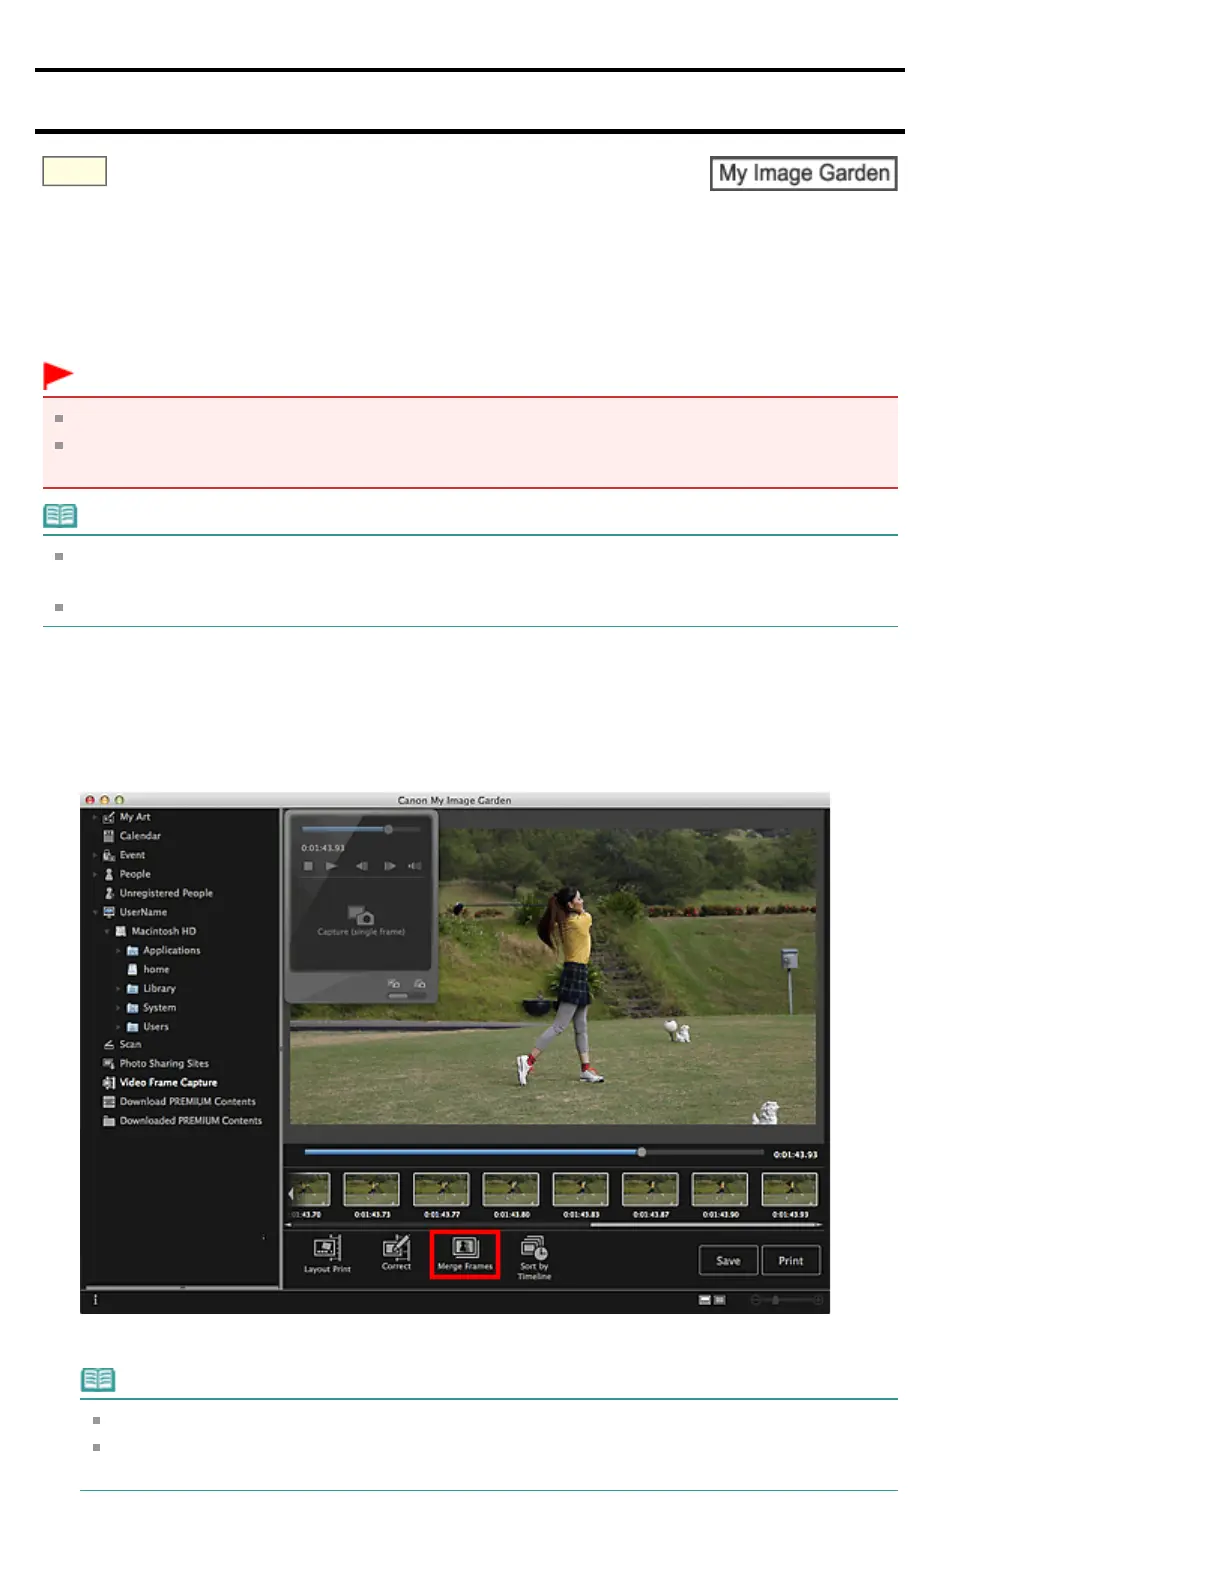Click the Video Frame Capture icon

coord(109,1082)
